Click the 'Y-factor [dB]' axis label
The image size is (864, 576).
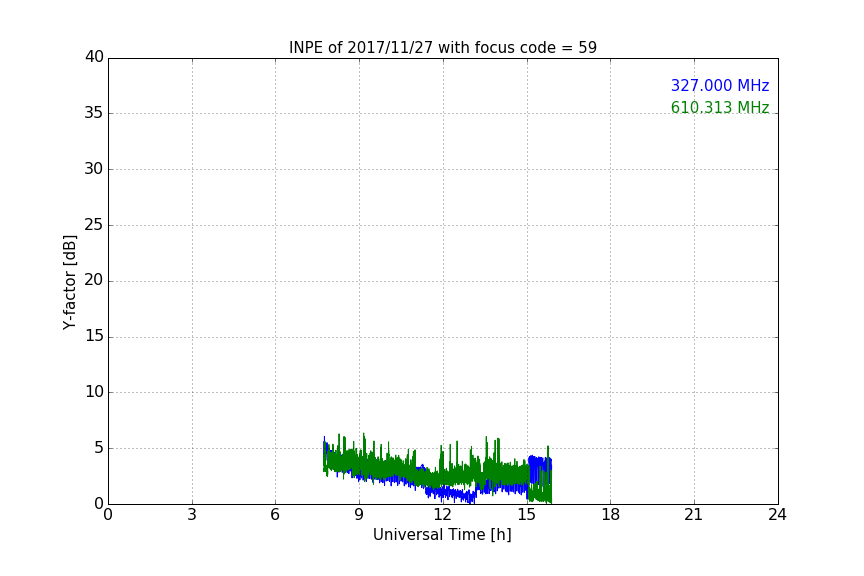(x=69, y=282)
